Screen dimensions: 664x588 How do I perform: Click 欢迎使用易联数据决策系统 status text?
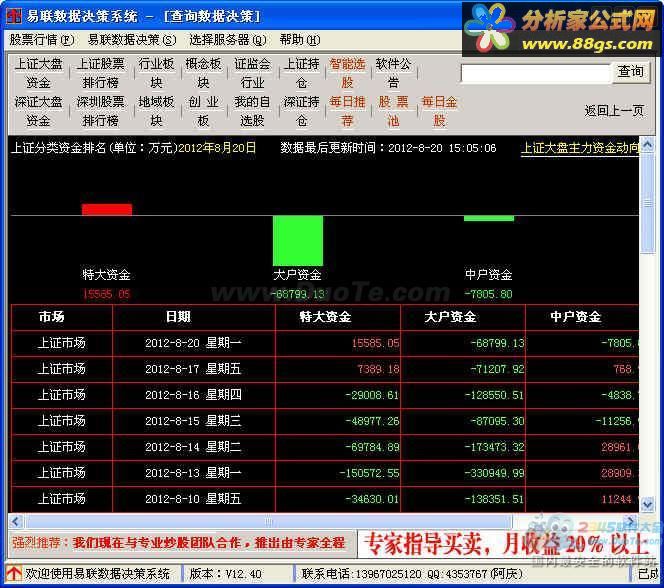pyautogui.click(x=97, y=574)
